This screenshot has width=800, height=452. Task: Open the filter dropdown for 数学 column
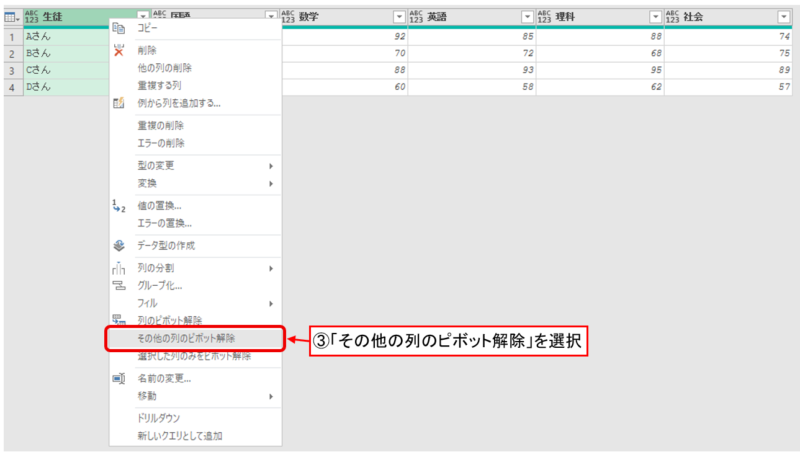pos(400,17)
